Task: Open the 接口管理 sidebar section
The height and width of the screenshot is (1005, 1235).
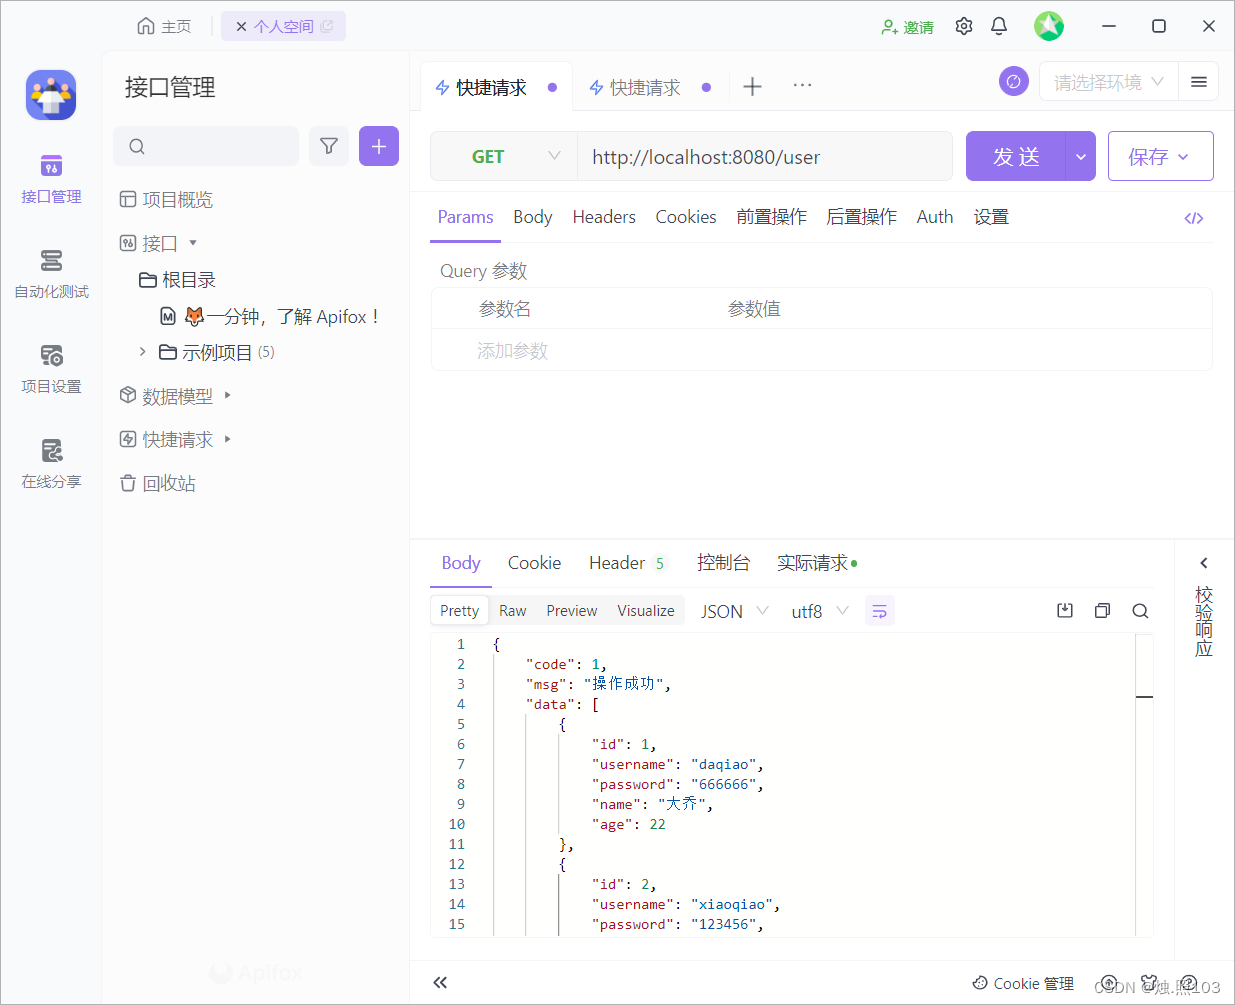Action: (51, 180)
